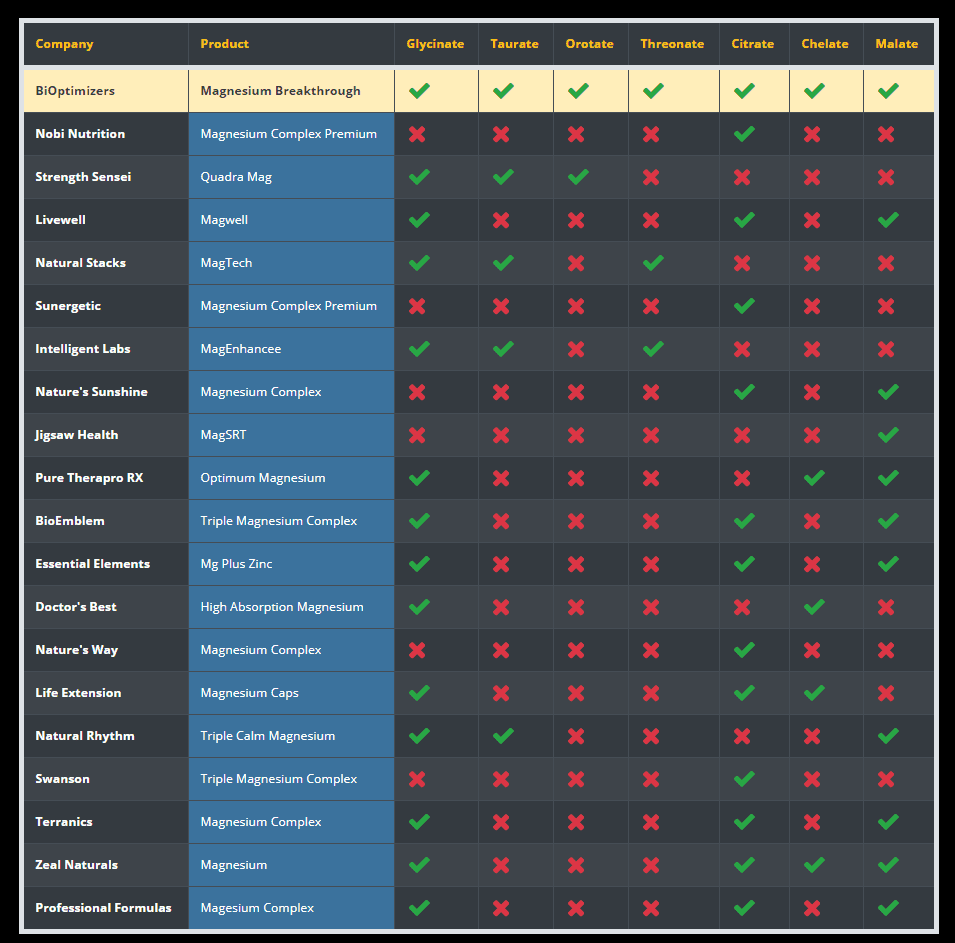Click the green Glycinate checkmark for BiOptimizers
This screenshot has height=943, width=955.
point(418,90)
